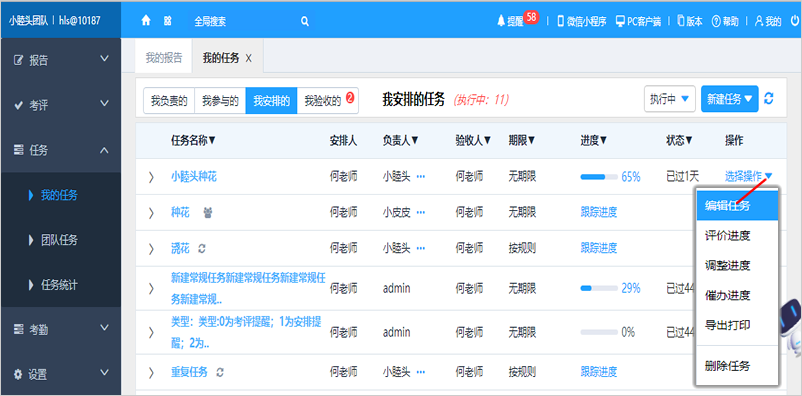Show more owners for 重复任务 row
The height and width of the screenshot is (396, 802).
[421, 372]
